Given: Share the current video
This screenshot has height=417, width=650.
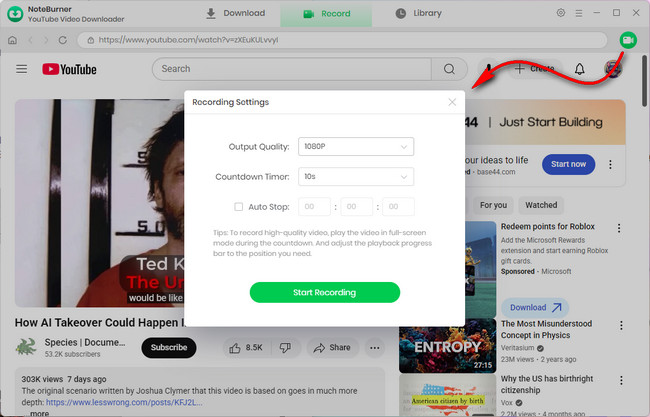Looking at the screenshot, I should tap(332, 348).
